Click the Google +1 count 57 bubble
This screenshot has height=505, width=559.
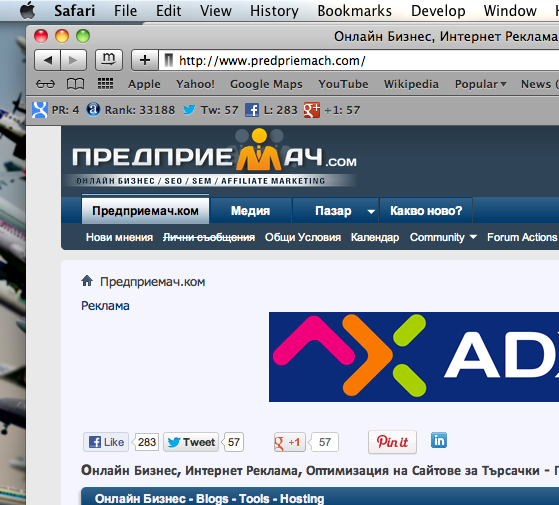(324, 442)
